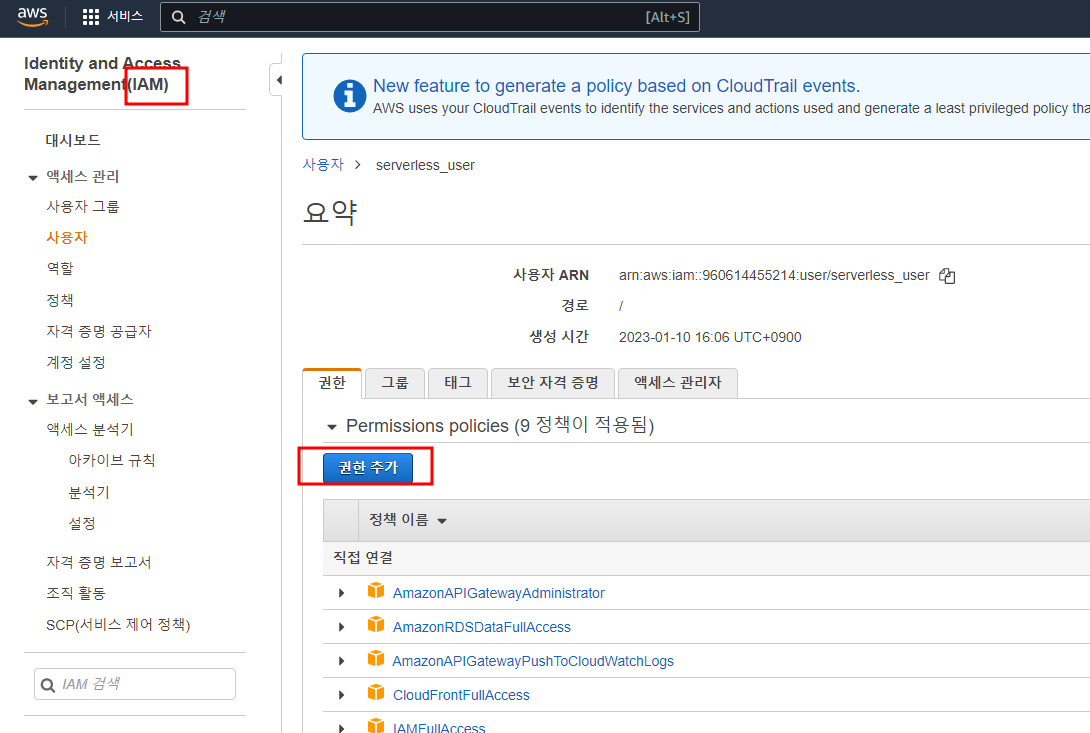Open the AmazonAPIGatewayAdministrator policy link

click(498, 593)
